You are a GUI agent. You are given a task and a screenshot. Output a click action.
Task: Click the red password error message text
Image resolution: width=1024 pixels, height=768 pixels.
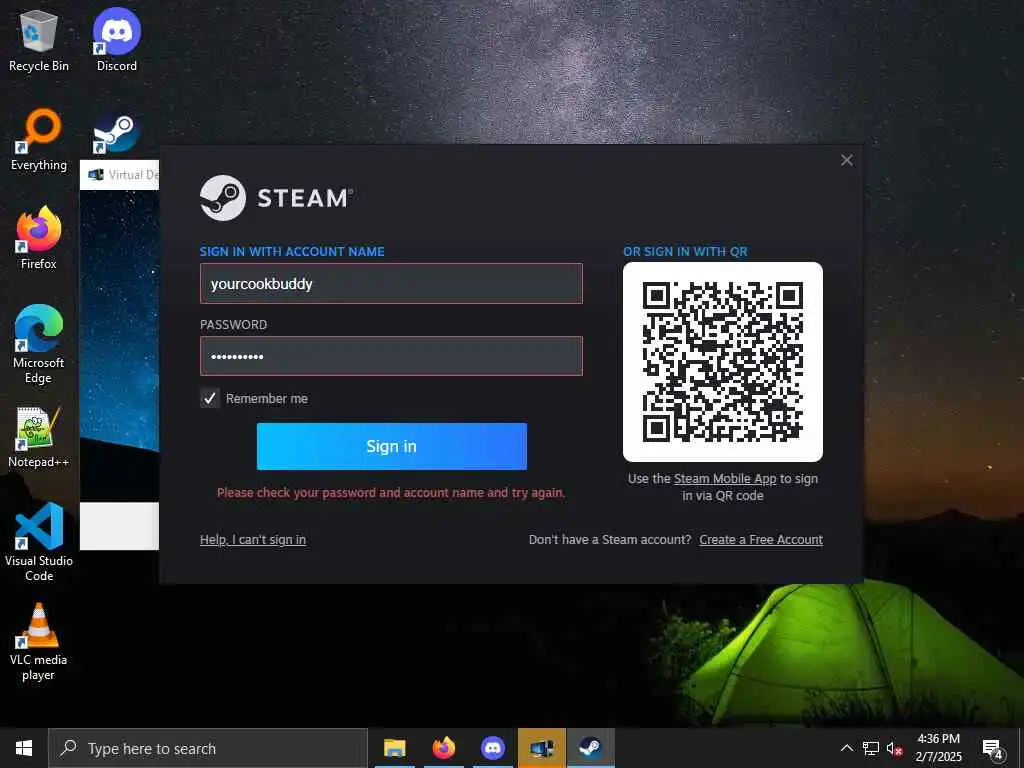pos(391,492)
